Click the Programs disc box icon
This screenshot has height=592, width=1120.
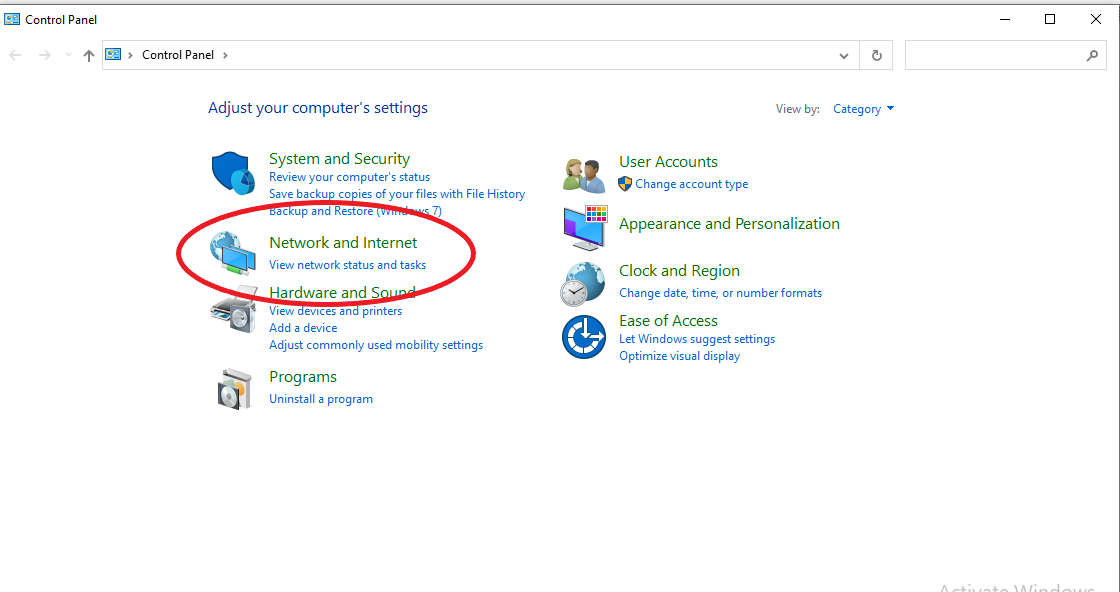click(235, 389)
